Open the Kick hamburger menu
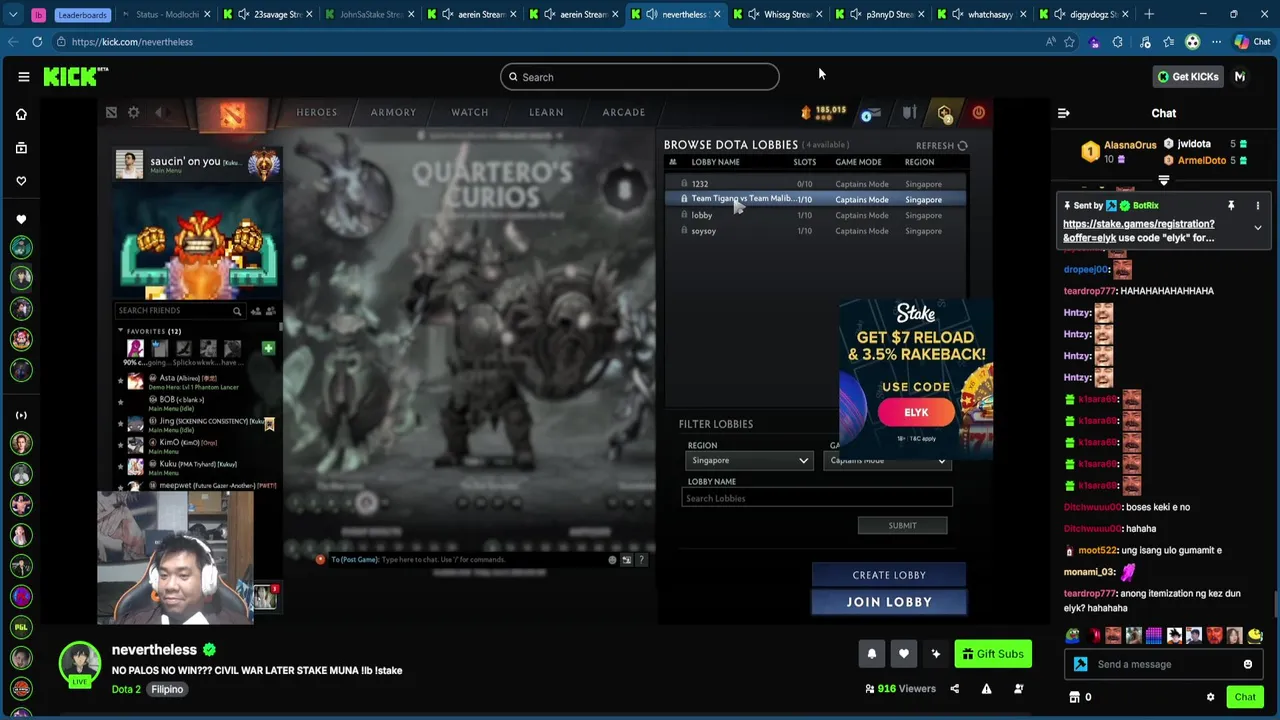This screenshot has height=720, width=1280. tap(24, 77)
